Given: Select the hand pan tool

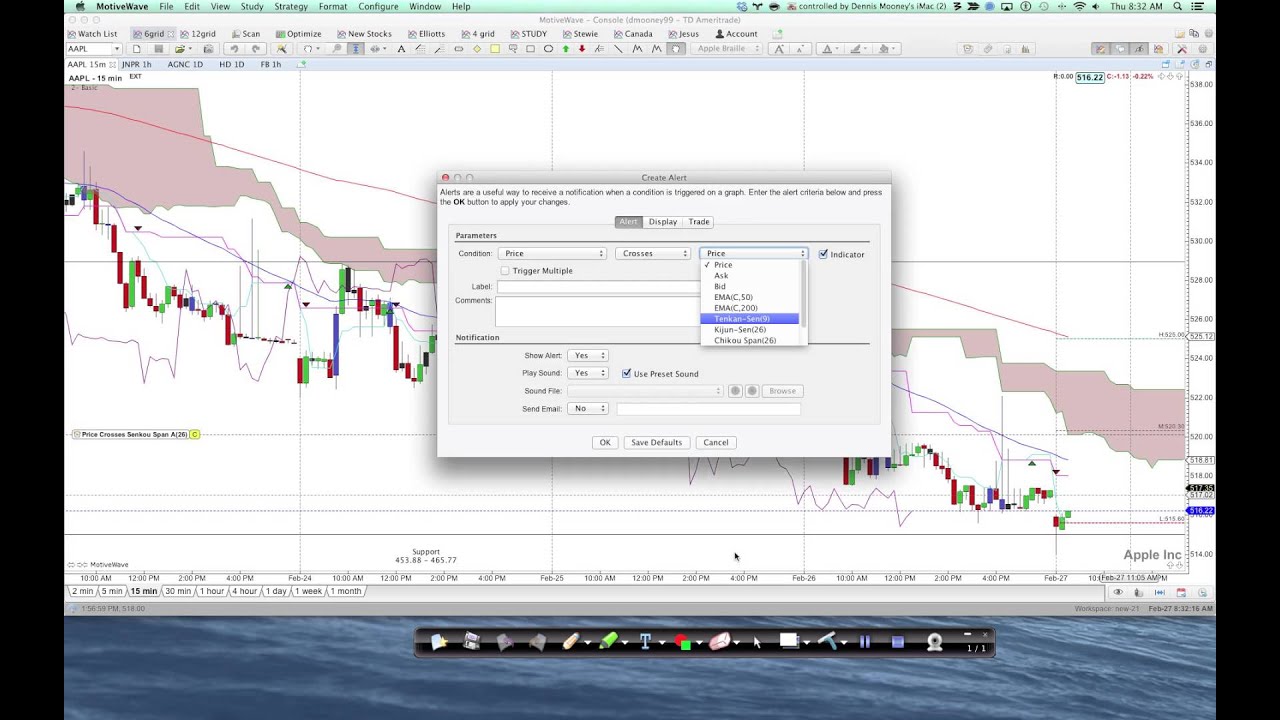Looking at the screenshot, I should [676, 48].
